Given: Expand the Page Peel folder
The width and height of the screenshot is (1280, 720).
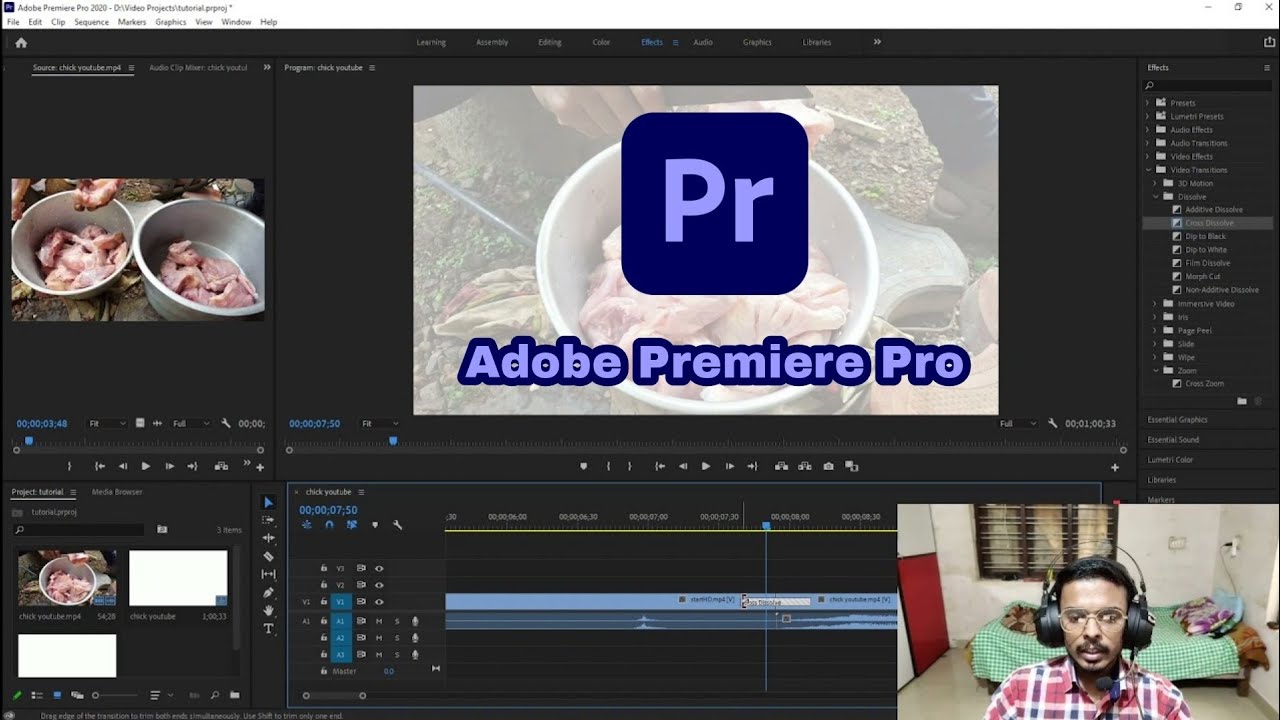Looking at the screenshot, I should point(1155,330).
